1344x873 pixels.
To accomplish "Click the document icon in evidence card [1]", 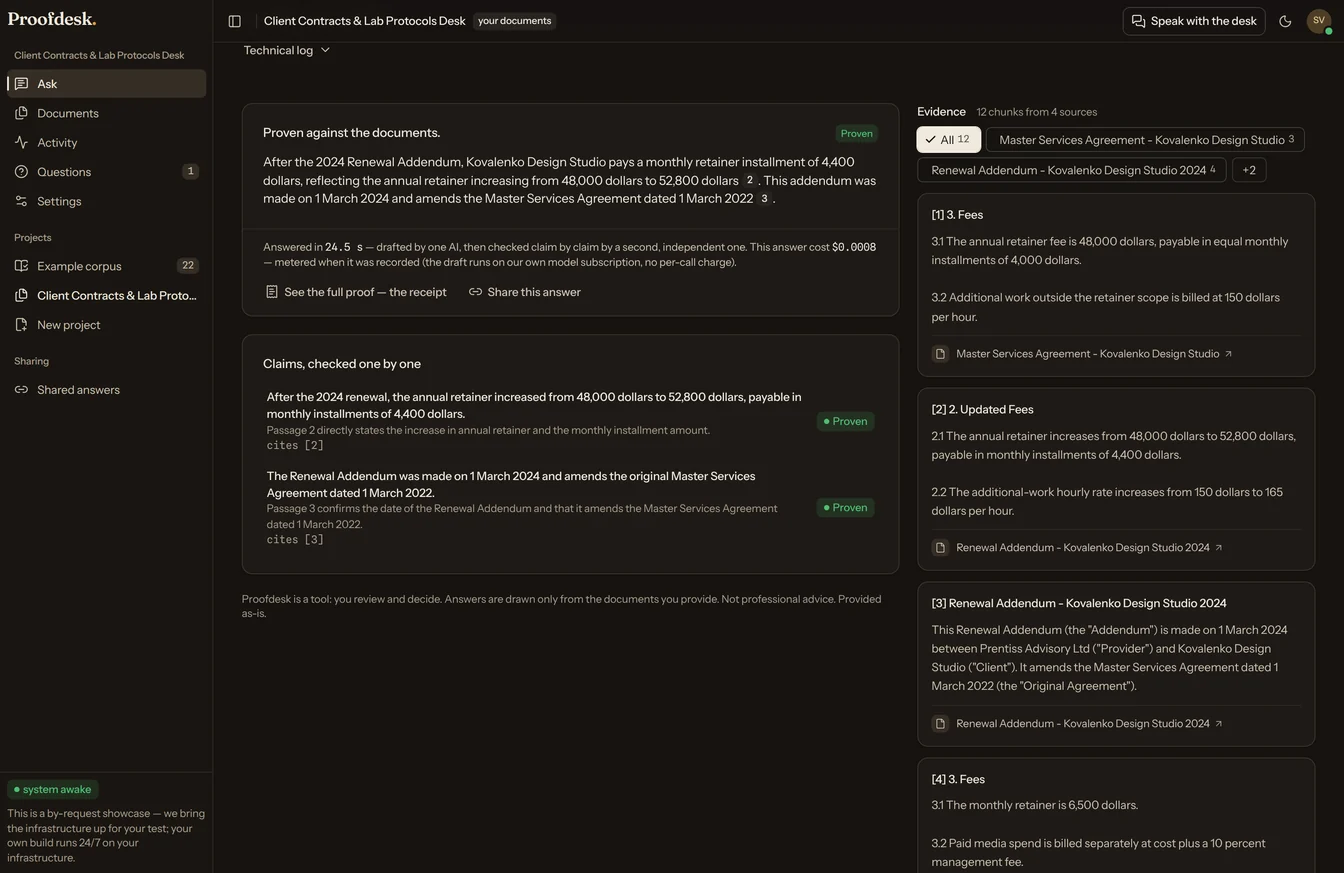I will tap(940, 354).
